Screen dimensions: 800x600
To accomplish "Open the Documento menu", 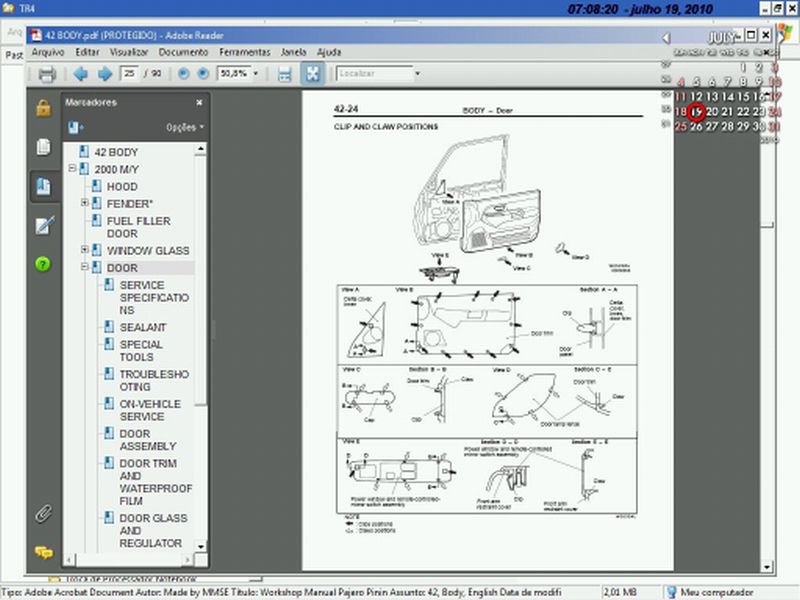I will click(x=183, y=52).
